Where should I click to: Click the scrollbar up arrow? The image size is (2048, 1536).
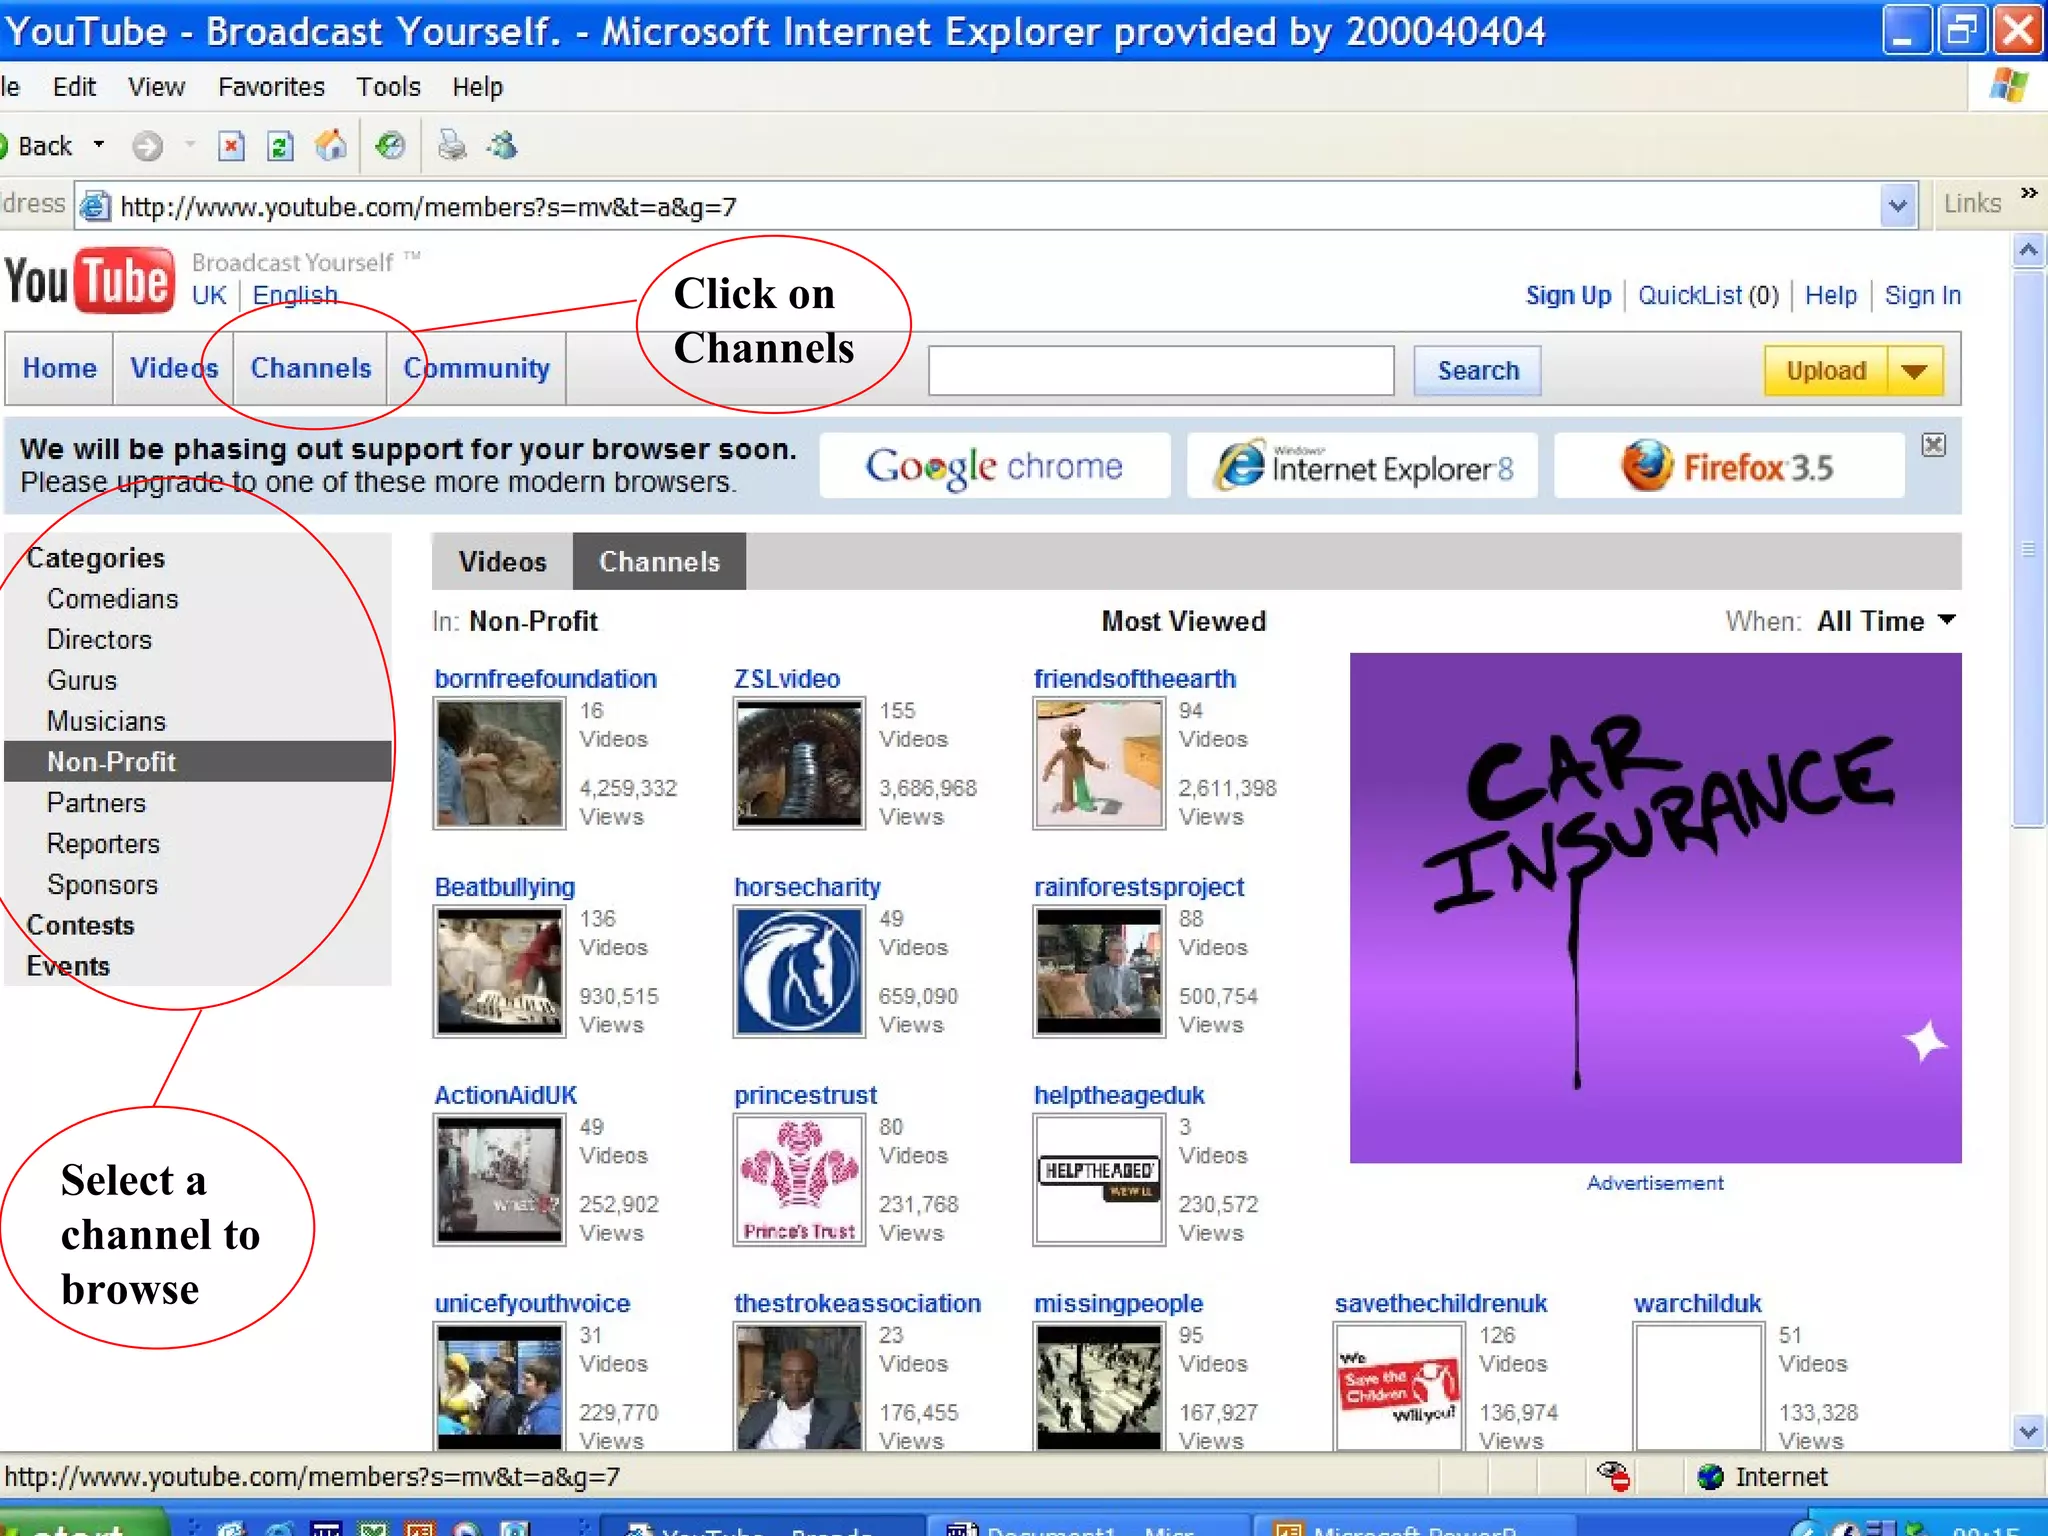point(2028,249)
